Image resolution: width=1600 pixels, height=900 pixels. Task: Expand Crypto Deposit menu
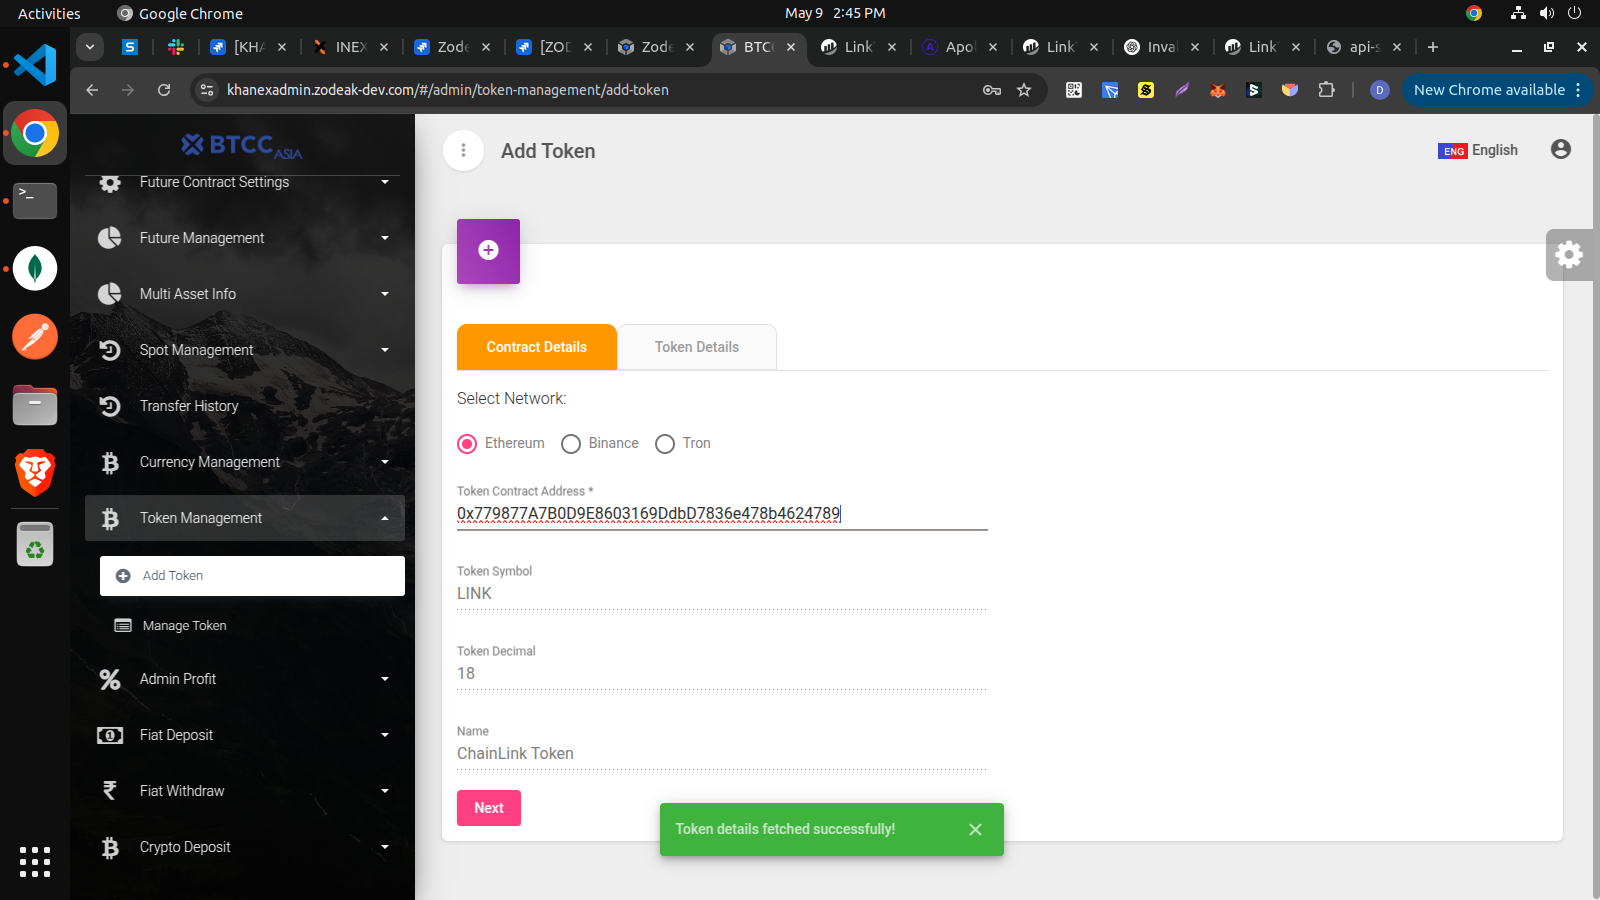coord(385,847)
